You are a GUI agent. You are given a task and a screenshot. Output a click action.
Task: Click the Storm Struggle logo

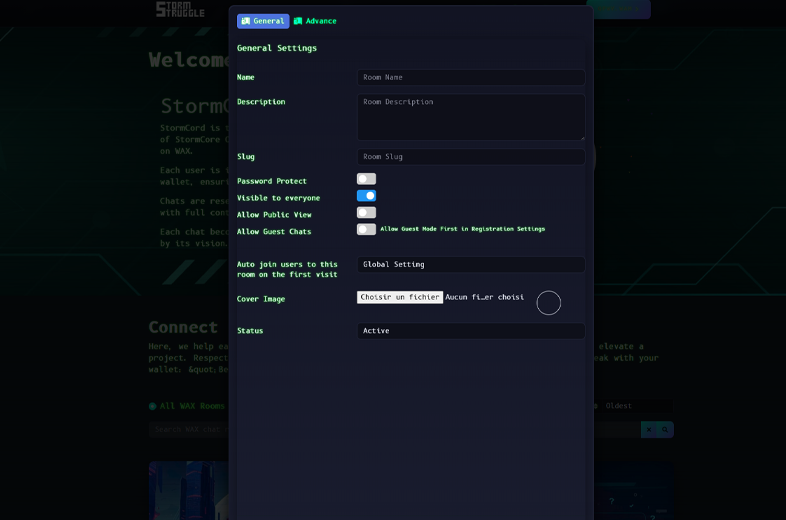pyautogui.click(x=180, y=9)
